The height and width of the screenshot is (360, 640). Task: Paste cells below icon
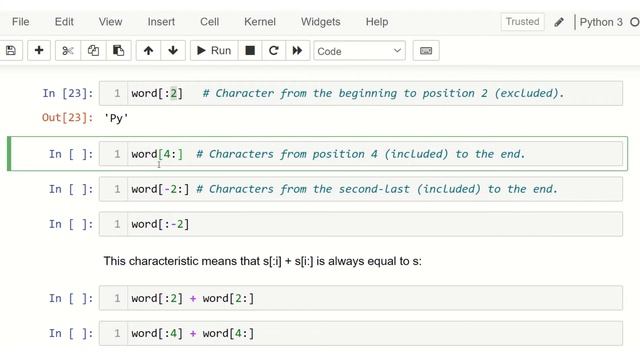click(x=118, y=51)
